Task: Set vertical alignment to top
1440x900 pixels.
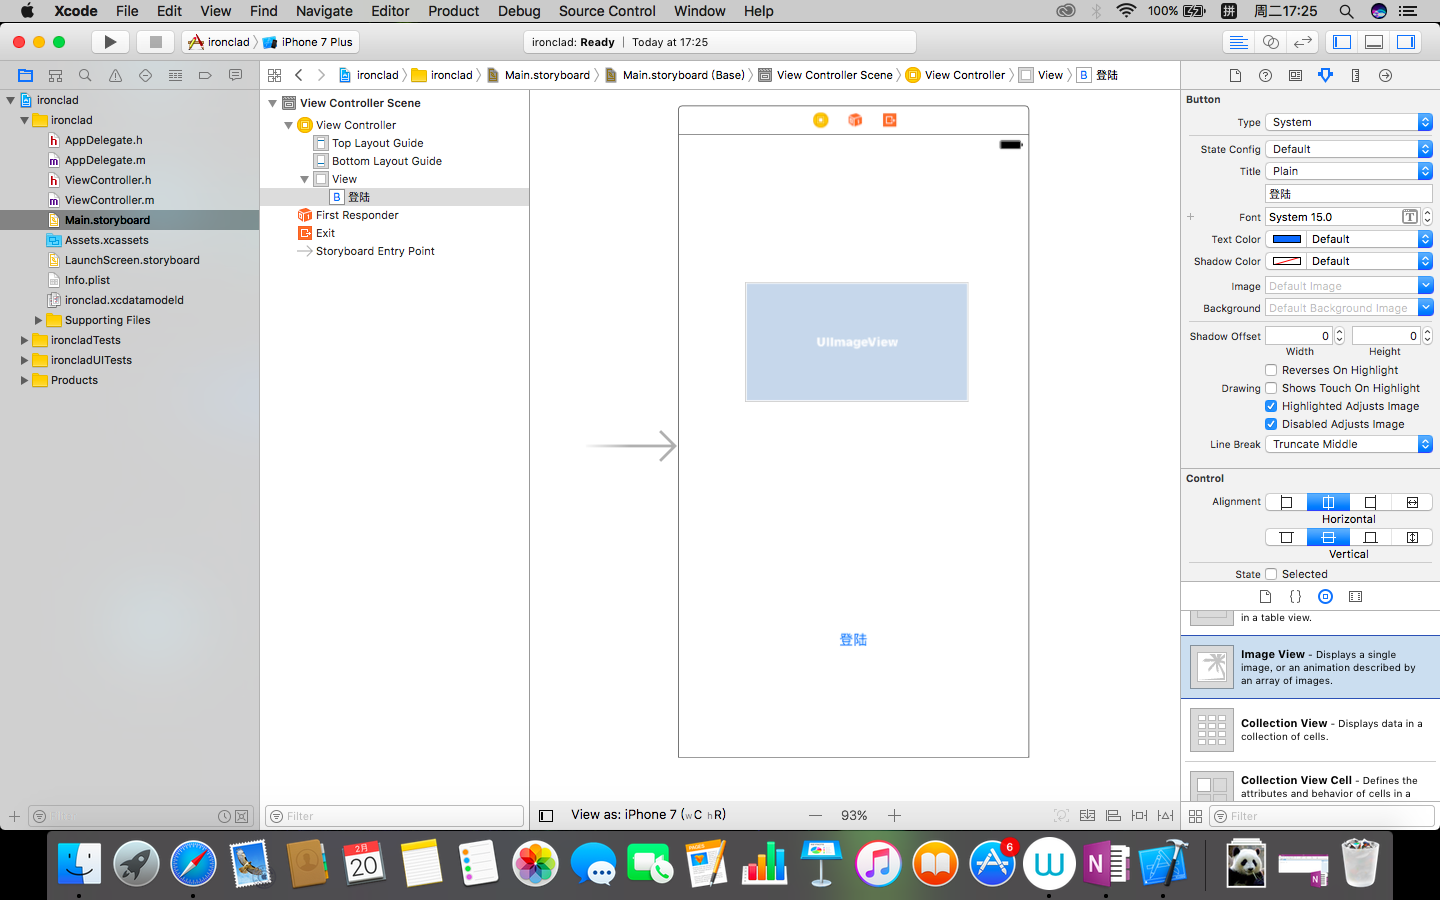Action: (x=1287, y=537)
